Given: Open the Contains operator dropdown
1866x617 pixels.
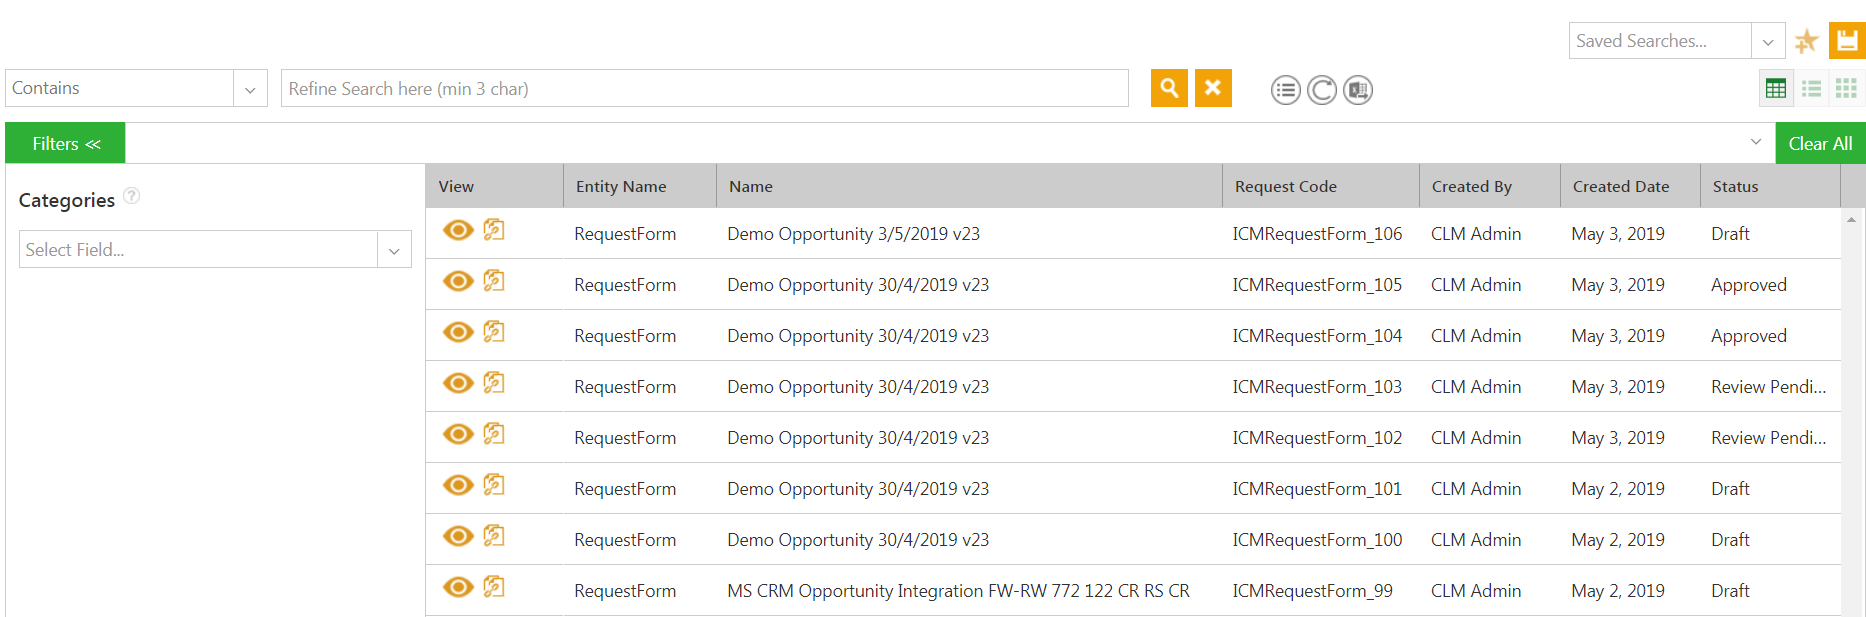Looking at the screenshot, I should tap(250, 89).
